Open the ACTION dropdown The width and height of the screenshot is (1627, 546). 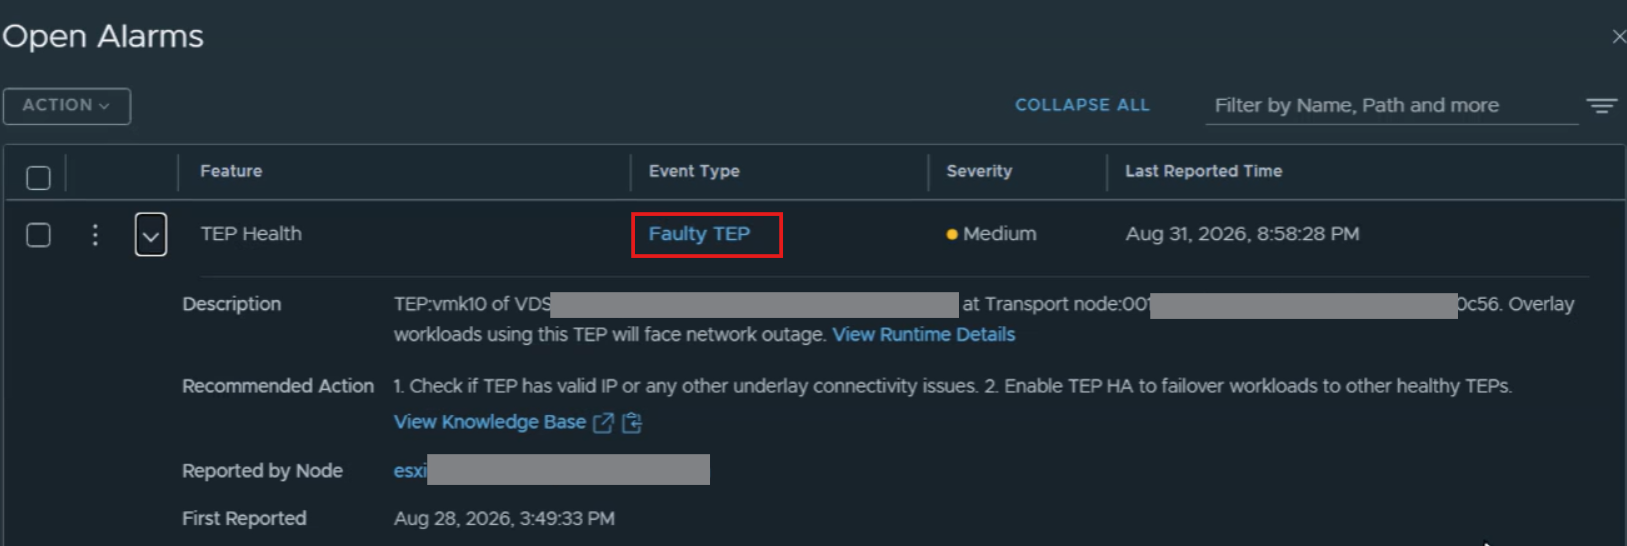coord(67,106)
